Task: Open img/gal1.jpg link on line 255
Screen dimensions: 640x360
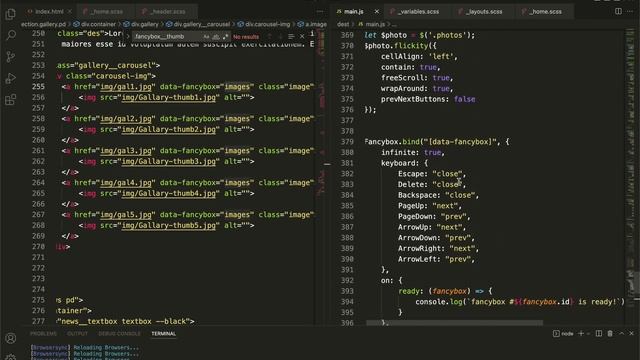Action: pyautogui.click(x=126, y=87)
